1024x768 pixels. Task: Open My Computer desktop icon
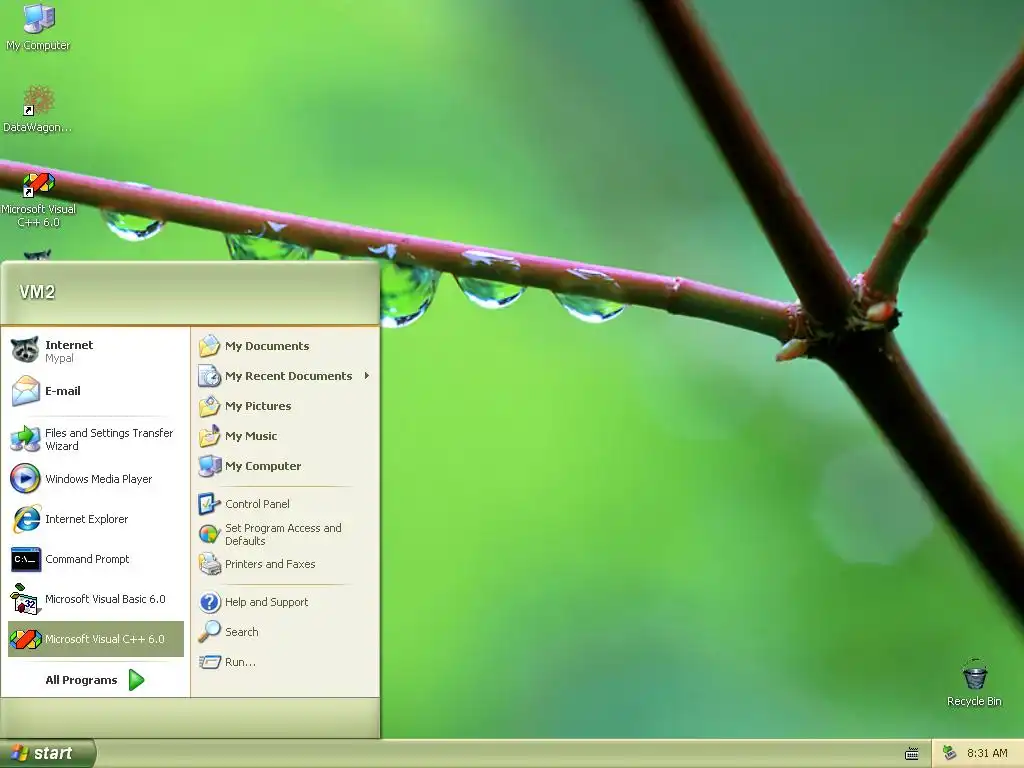(x=38, y=26)
